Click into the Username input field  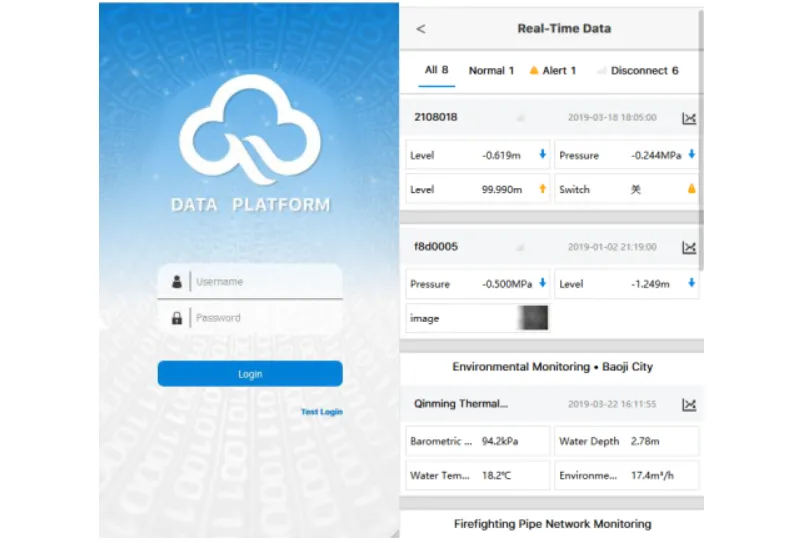point(265,282)
